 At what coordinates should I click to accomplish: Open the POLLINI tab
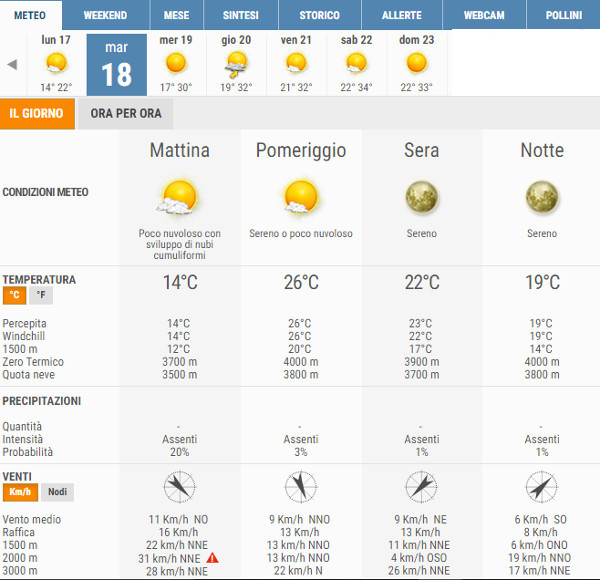(564, 15)
